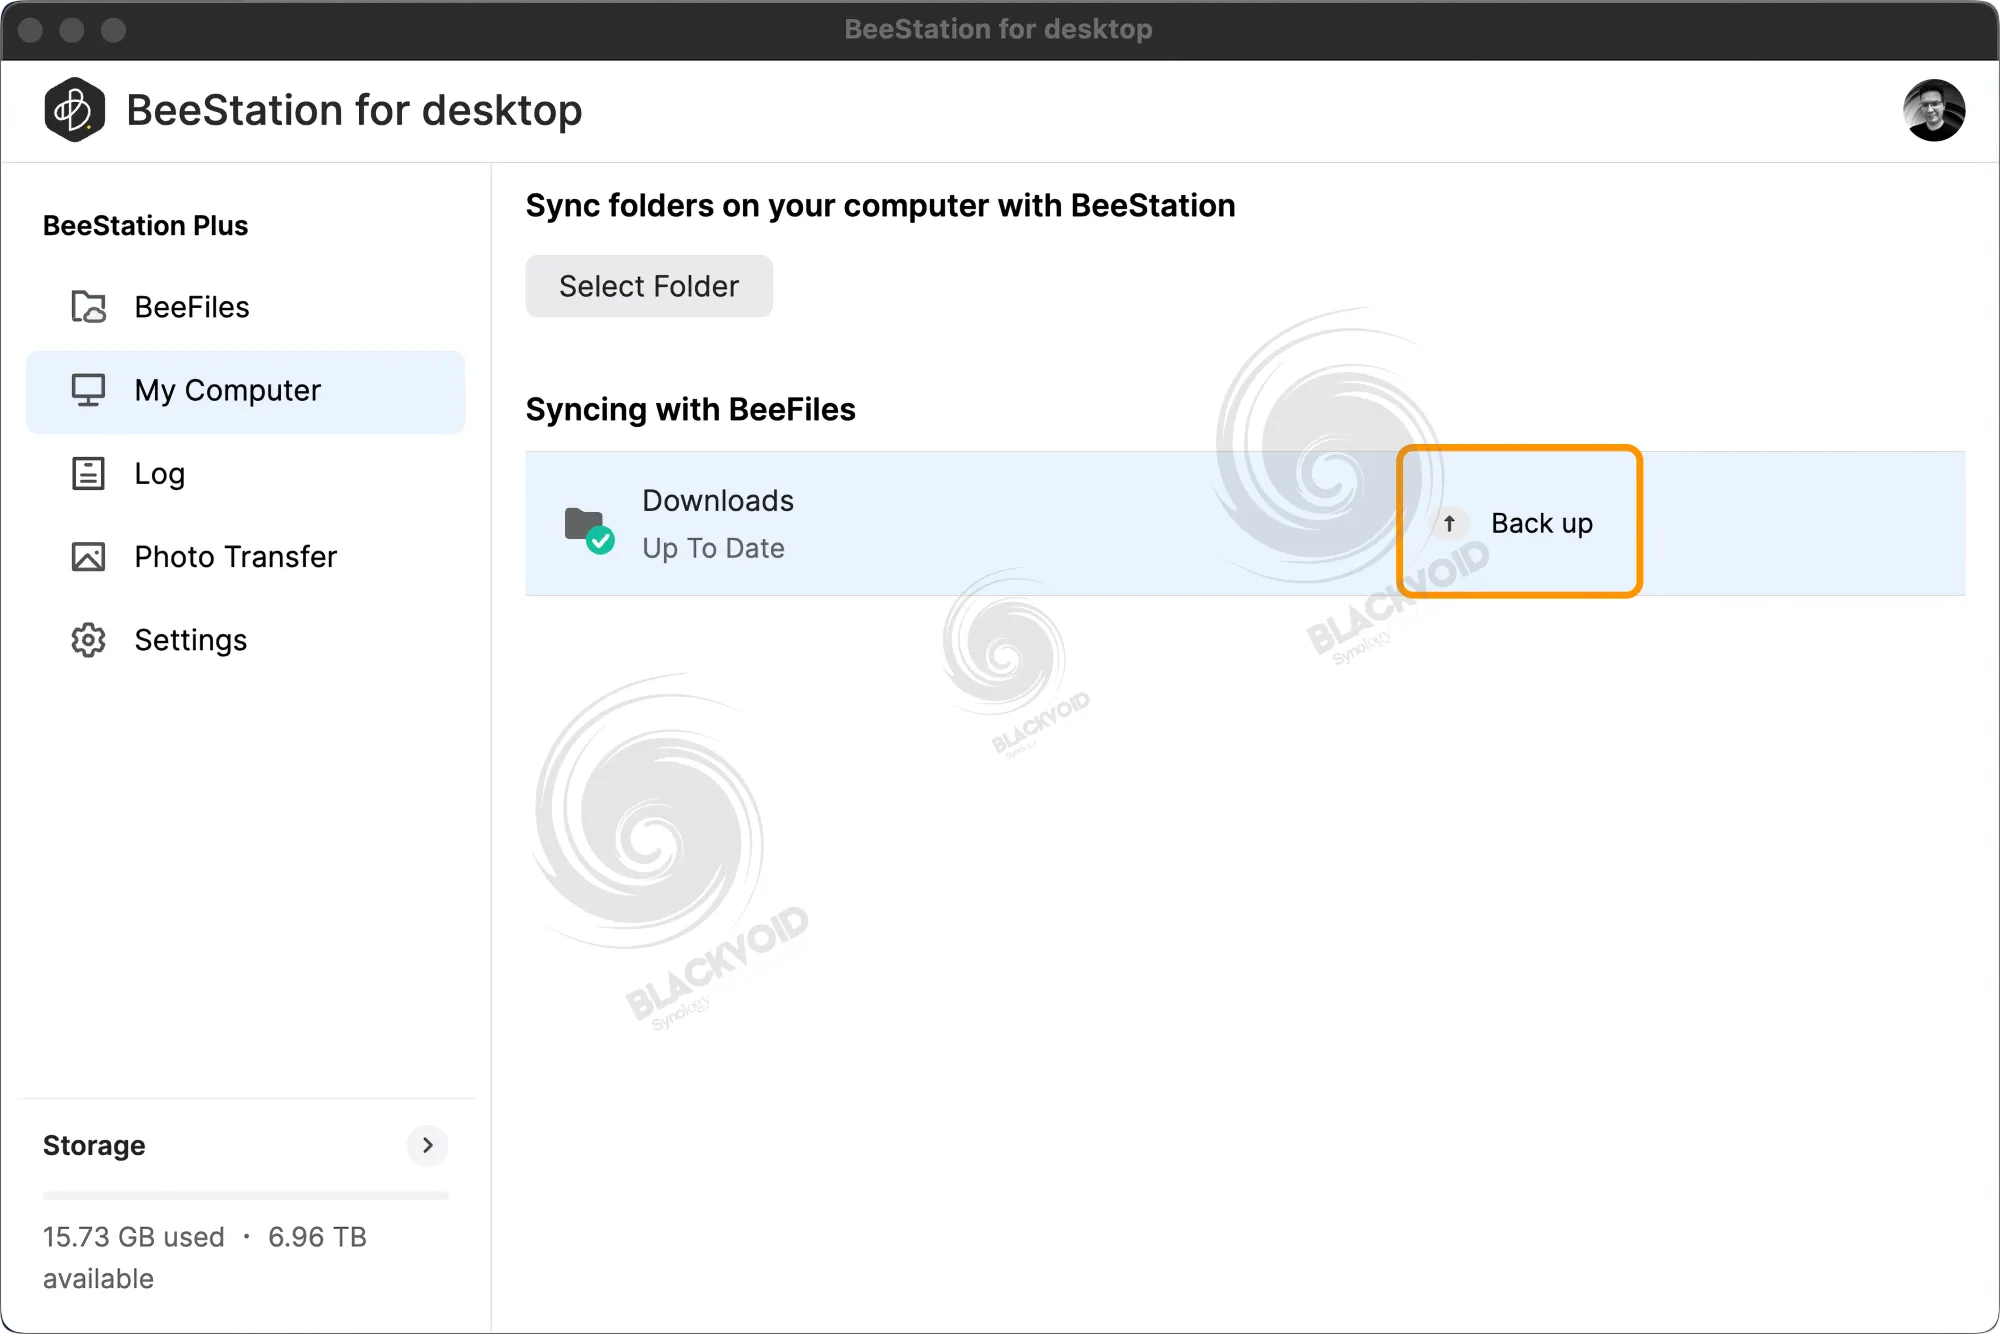The image size is (2000, 1334).
Task: Open the user profile avatar
Action: tap(1933, 110)
